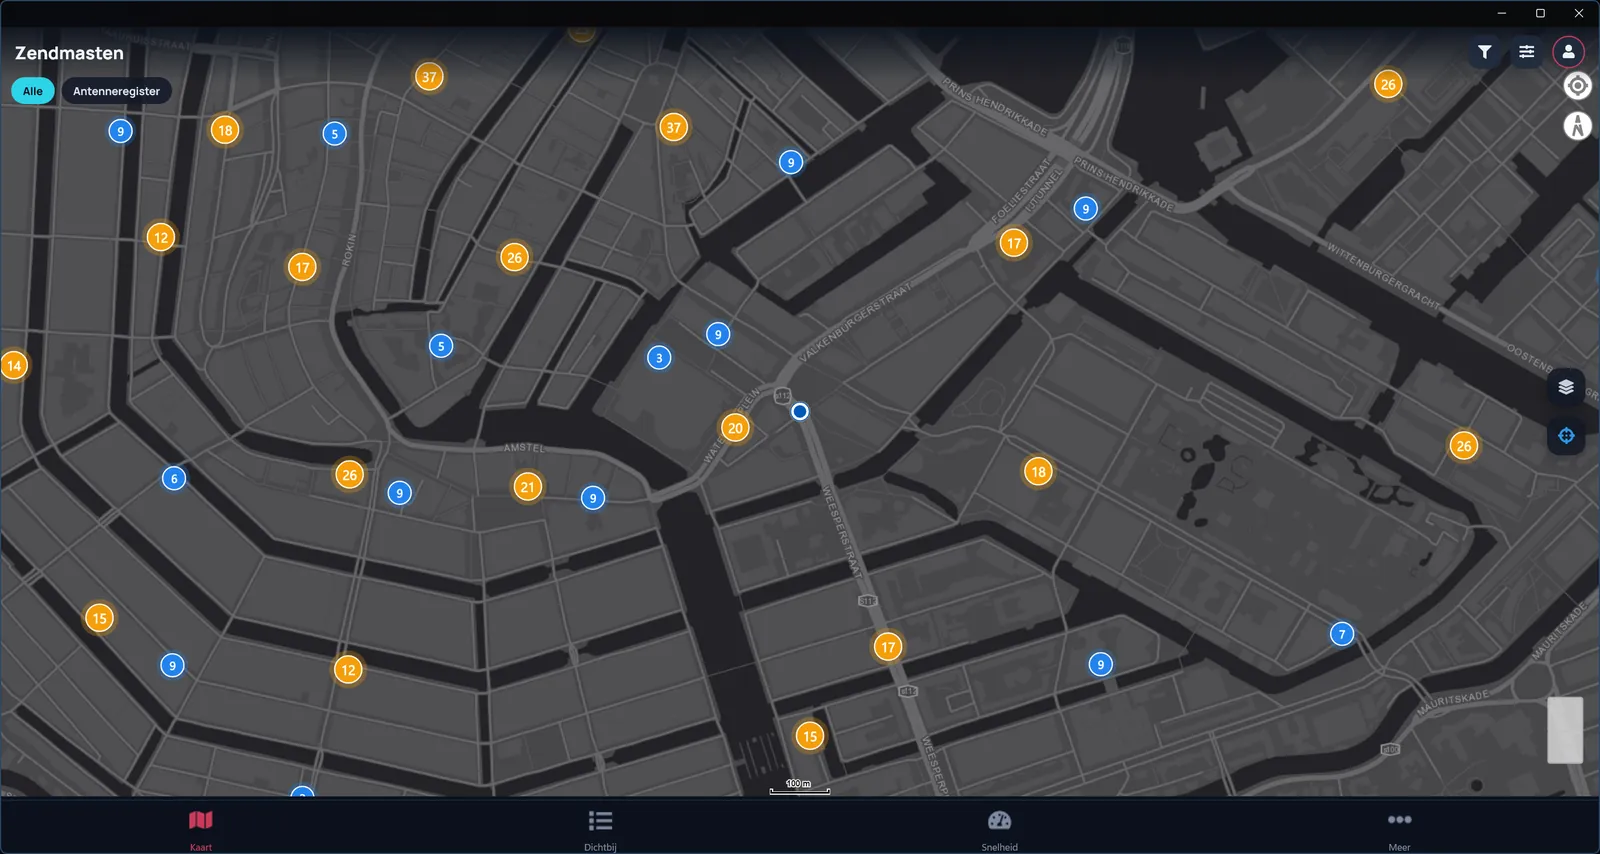Viewport: 1600px width, 854px height.
Task: Open the user profile icon
Action: (x=1568, y=52)
